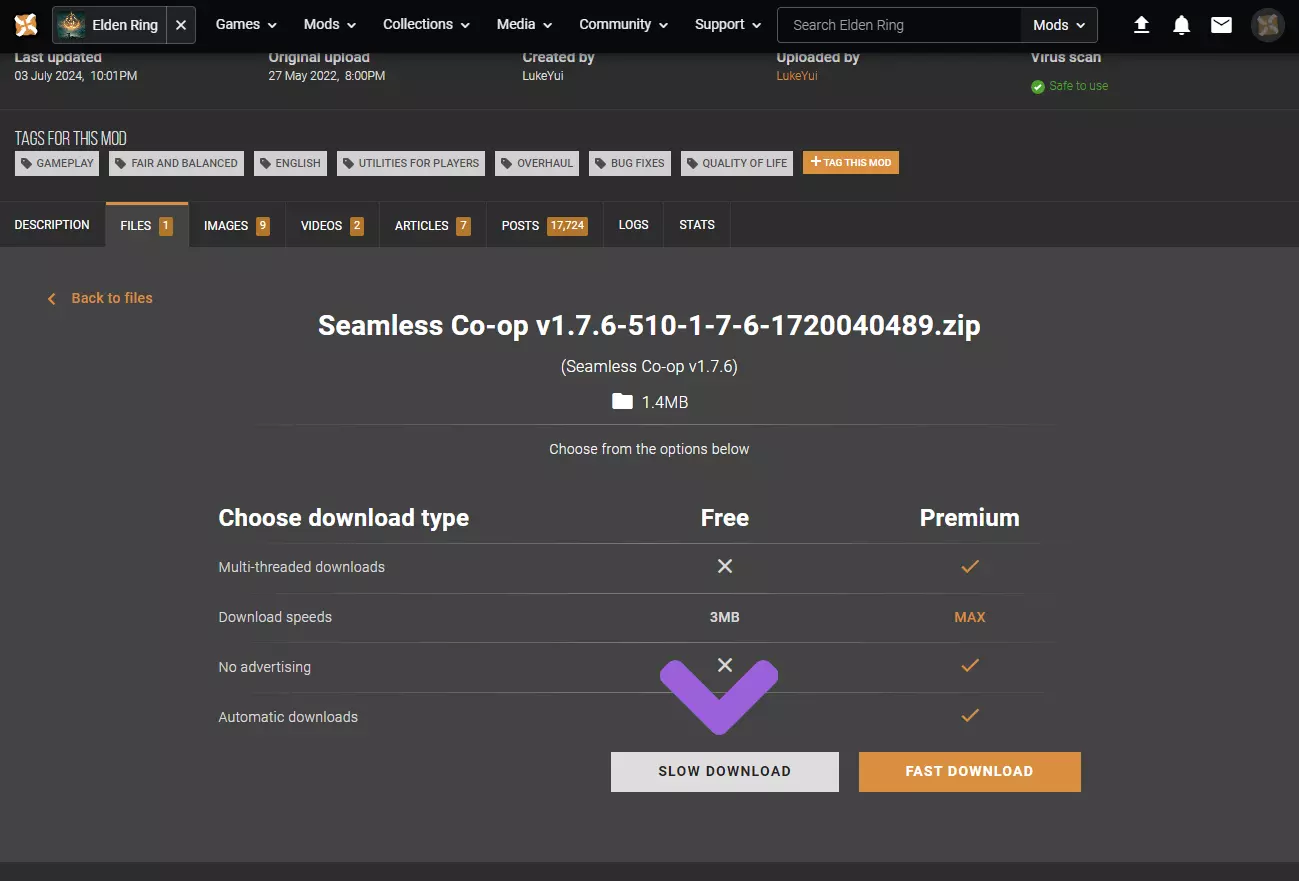
Task: Open the notifications bell icon
Action: [x=1181, y=25]
